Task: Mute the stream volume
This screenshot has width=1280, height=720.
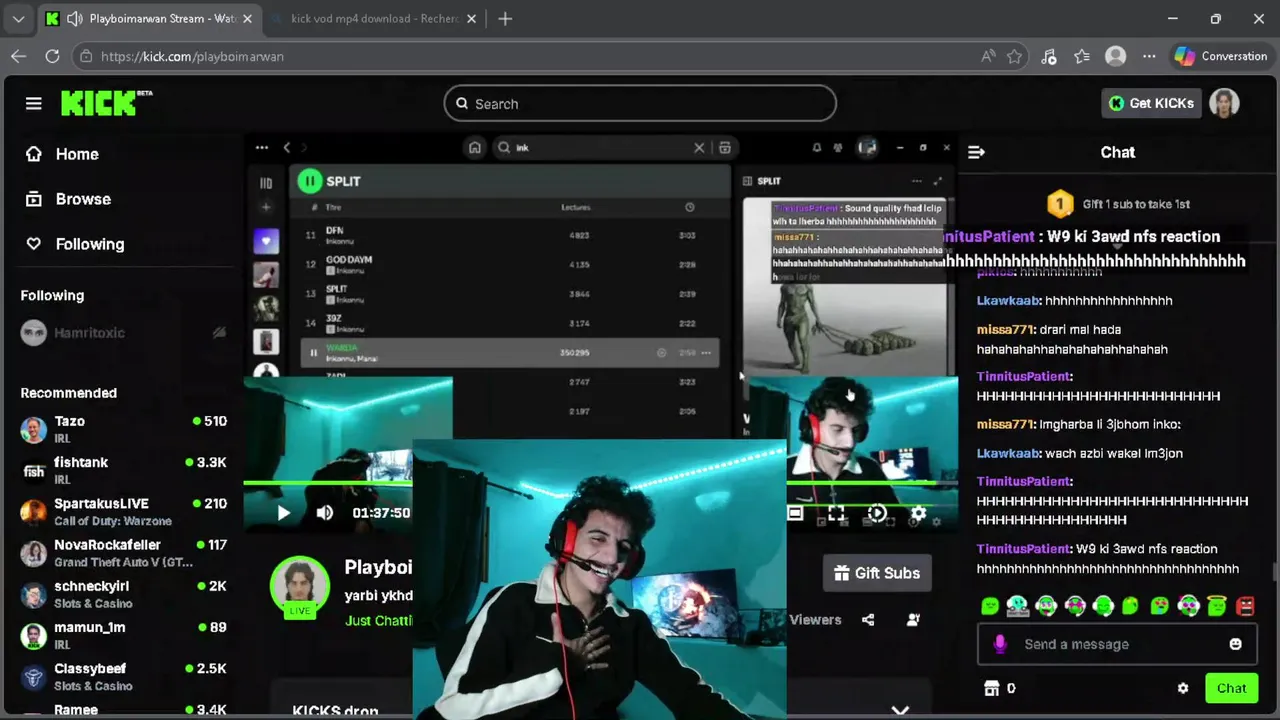Action: (325, 513)
